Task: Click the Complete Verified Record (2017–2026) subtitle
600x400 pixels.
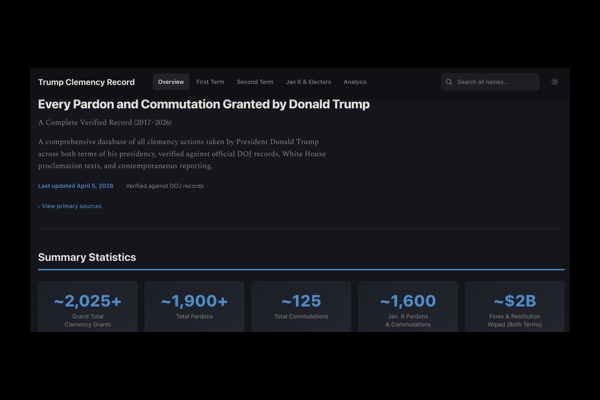Action: [105, 123]
